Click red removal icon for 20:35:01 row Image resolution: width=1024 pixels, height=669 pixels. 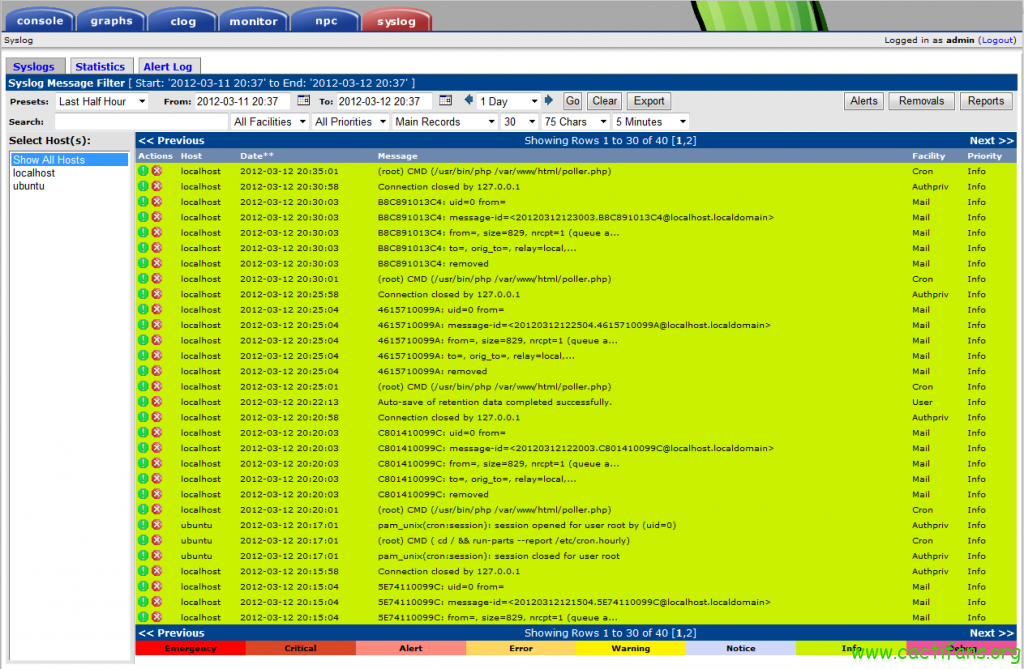(x=157, y=171)
